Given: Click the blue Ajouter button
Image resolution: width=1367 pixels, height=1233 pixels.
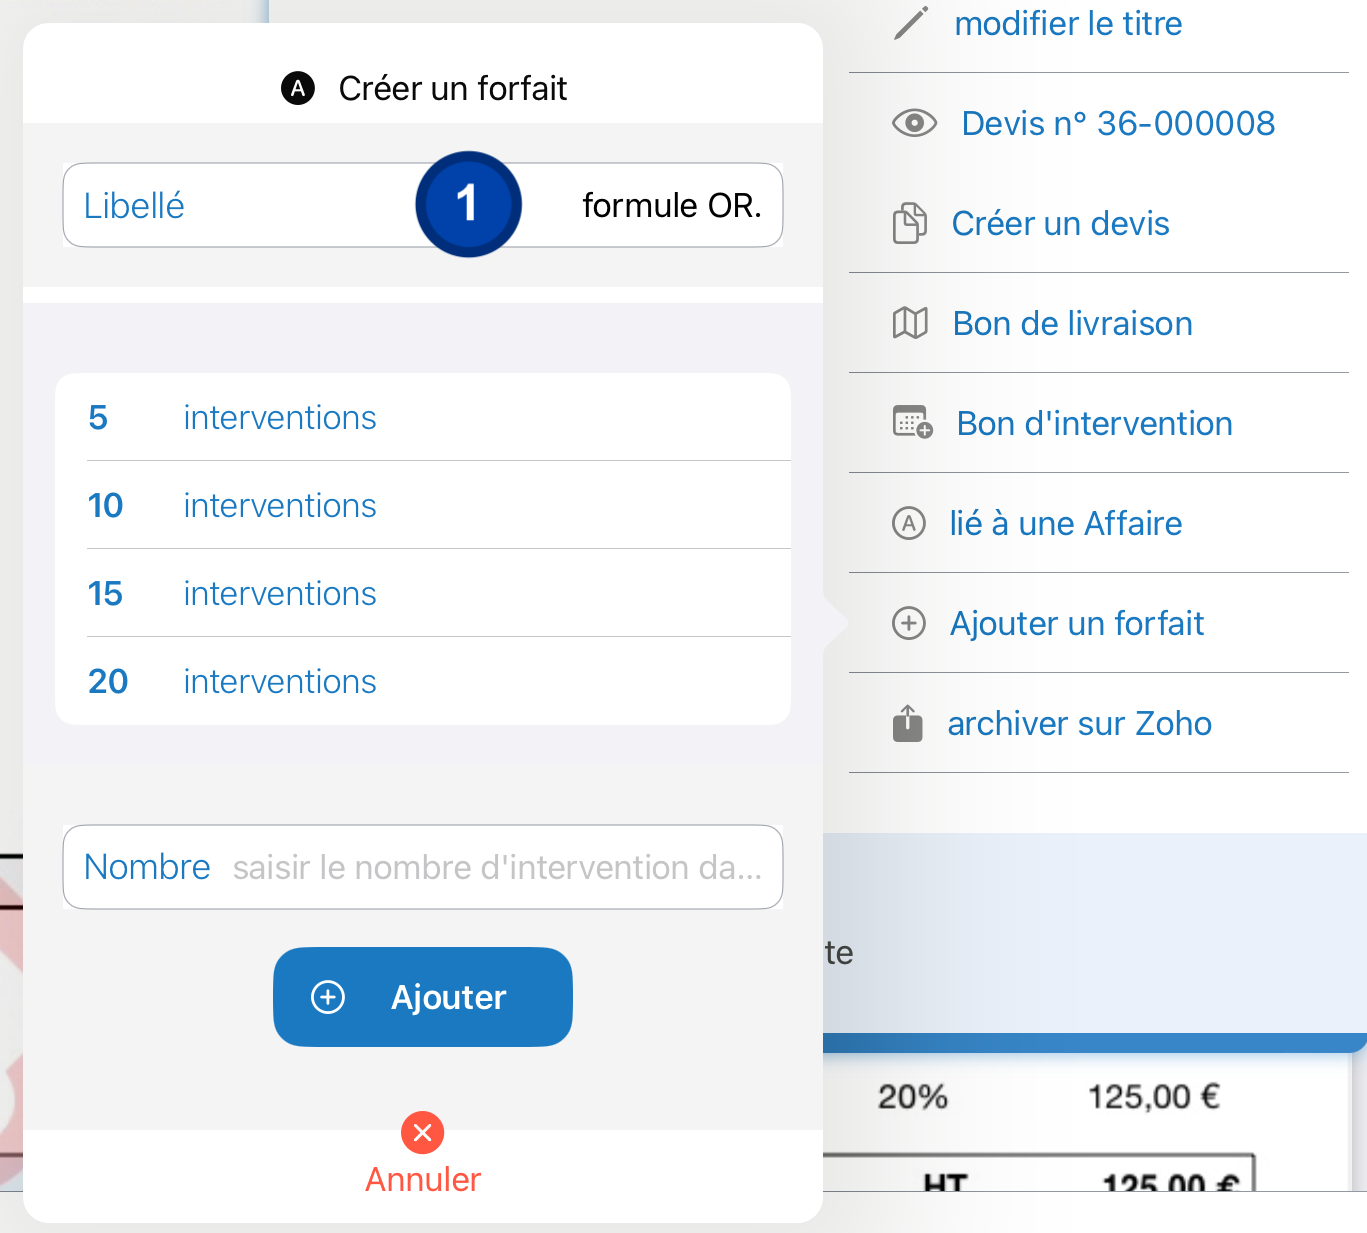Looking at the screenshot, I should pyautogui.click(x=423, y=997).
